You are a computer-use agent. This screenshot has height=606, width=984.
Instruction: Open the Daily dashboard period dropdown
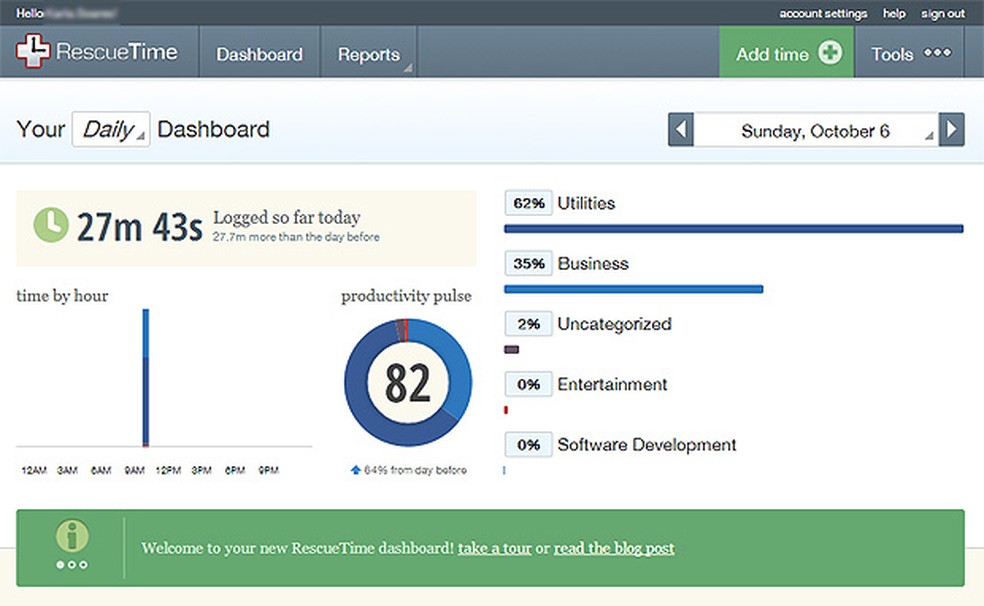coord(111,130)
